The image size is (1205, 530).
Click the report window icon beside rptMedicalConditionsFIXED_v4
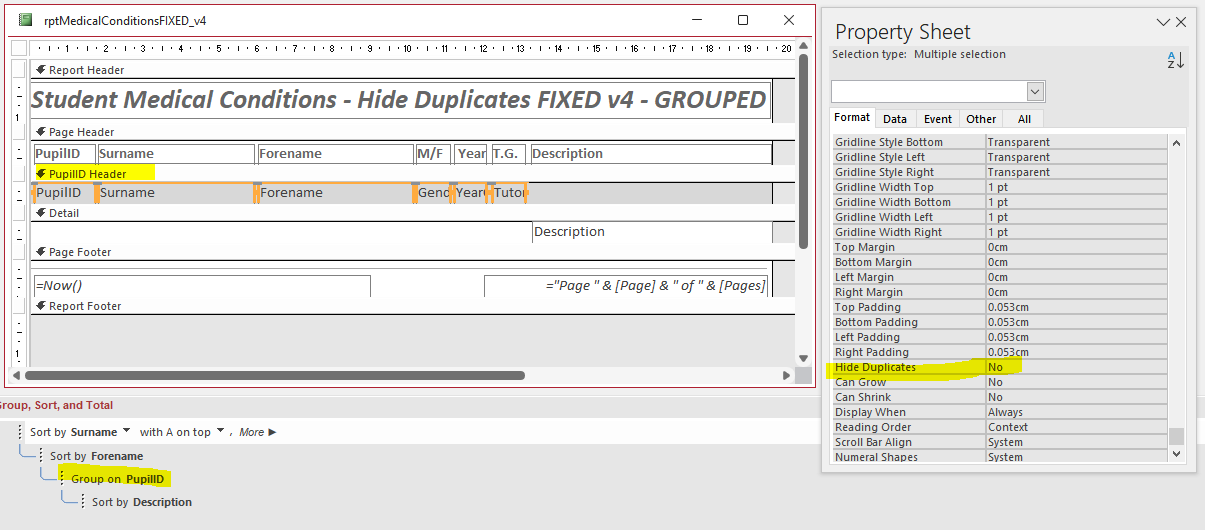(x=25, y=20)
